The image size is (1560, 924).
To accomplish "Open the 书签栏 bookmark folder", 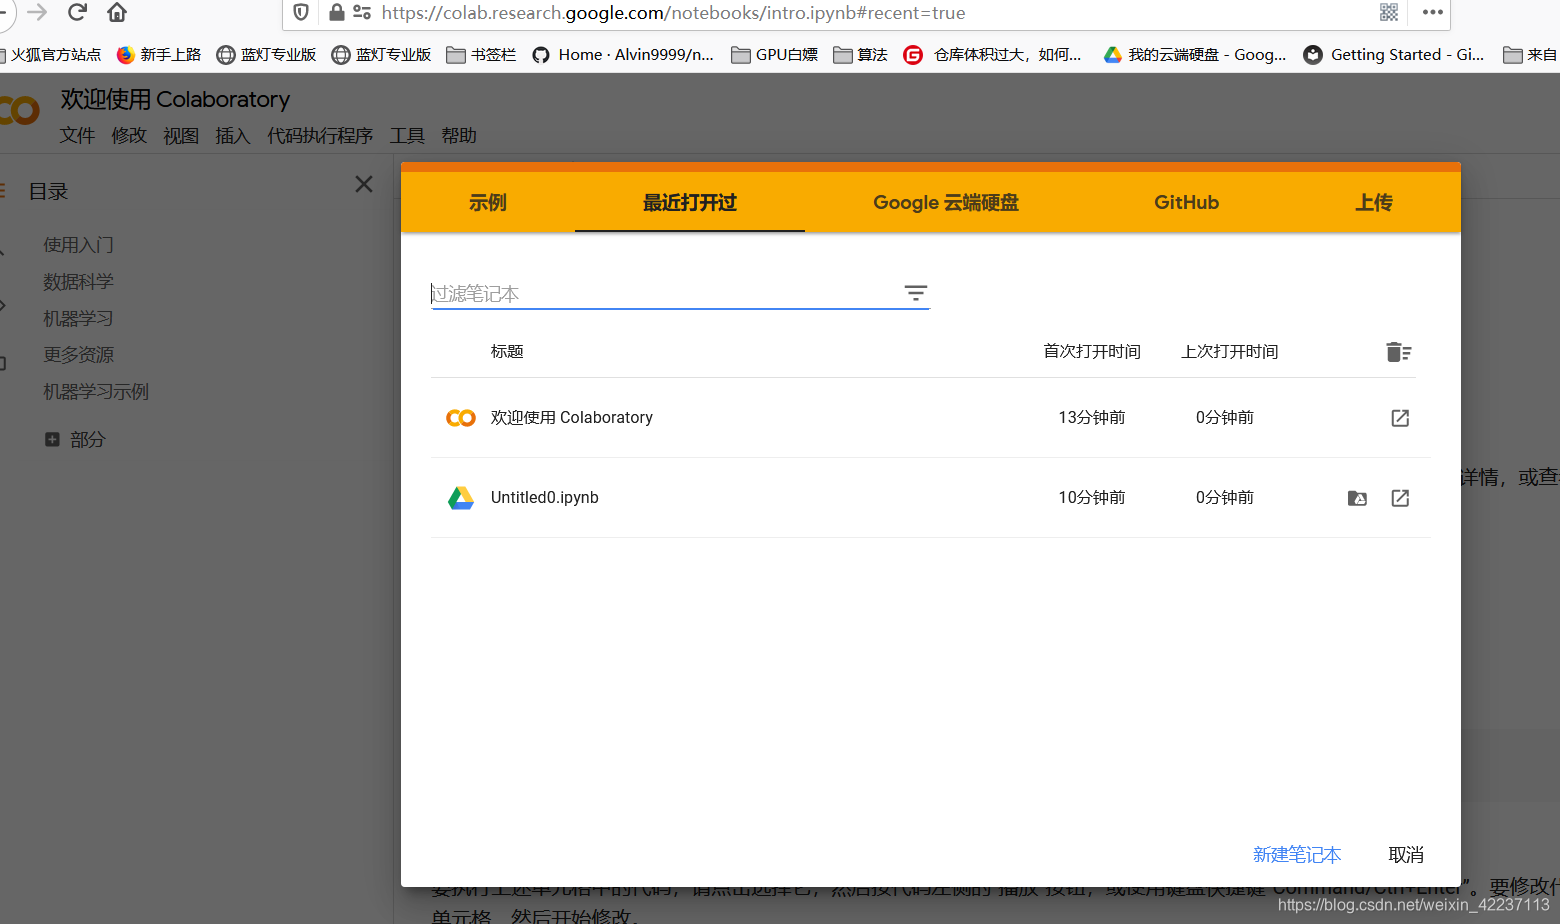I will pyautogui.click(x=481, y=55).
